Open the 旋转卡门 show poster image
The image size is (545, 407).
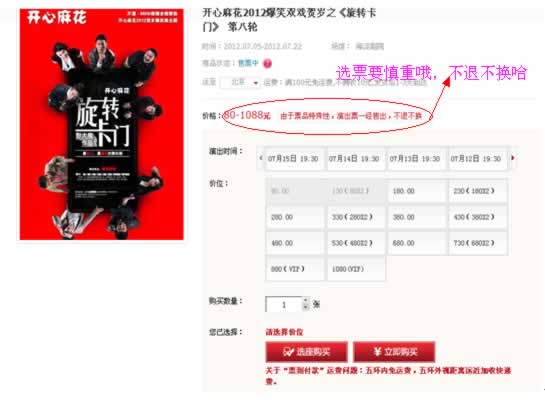coord(101,124)
